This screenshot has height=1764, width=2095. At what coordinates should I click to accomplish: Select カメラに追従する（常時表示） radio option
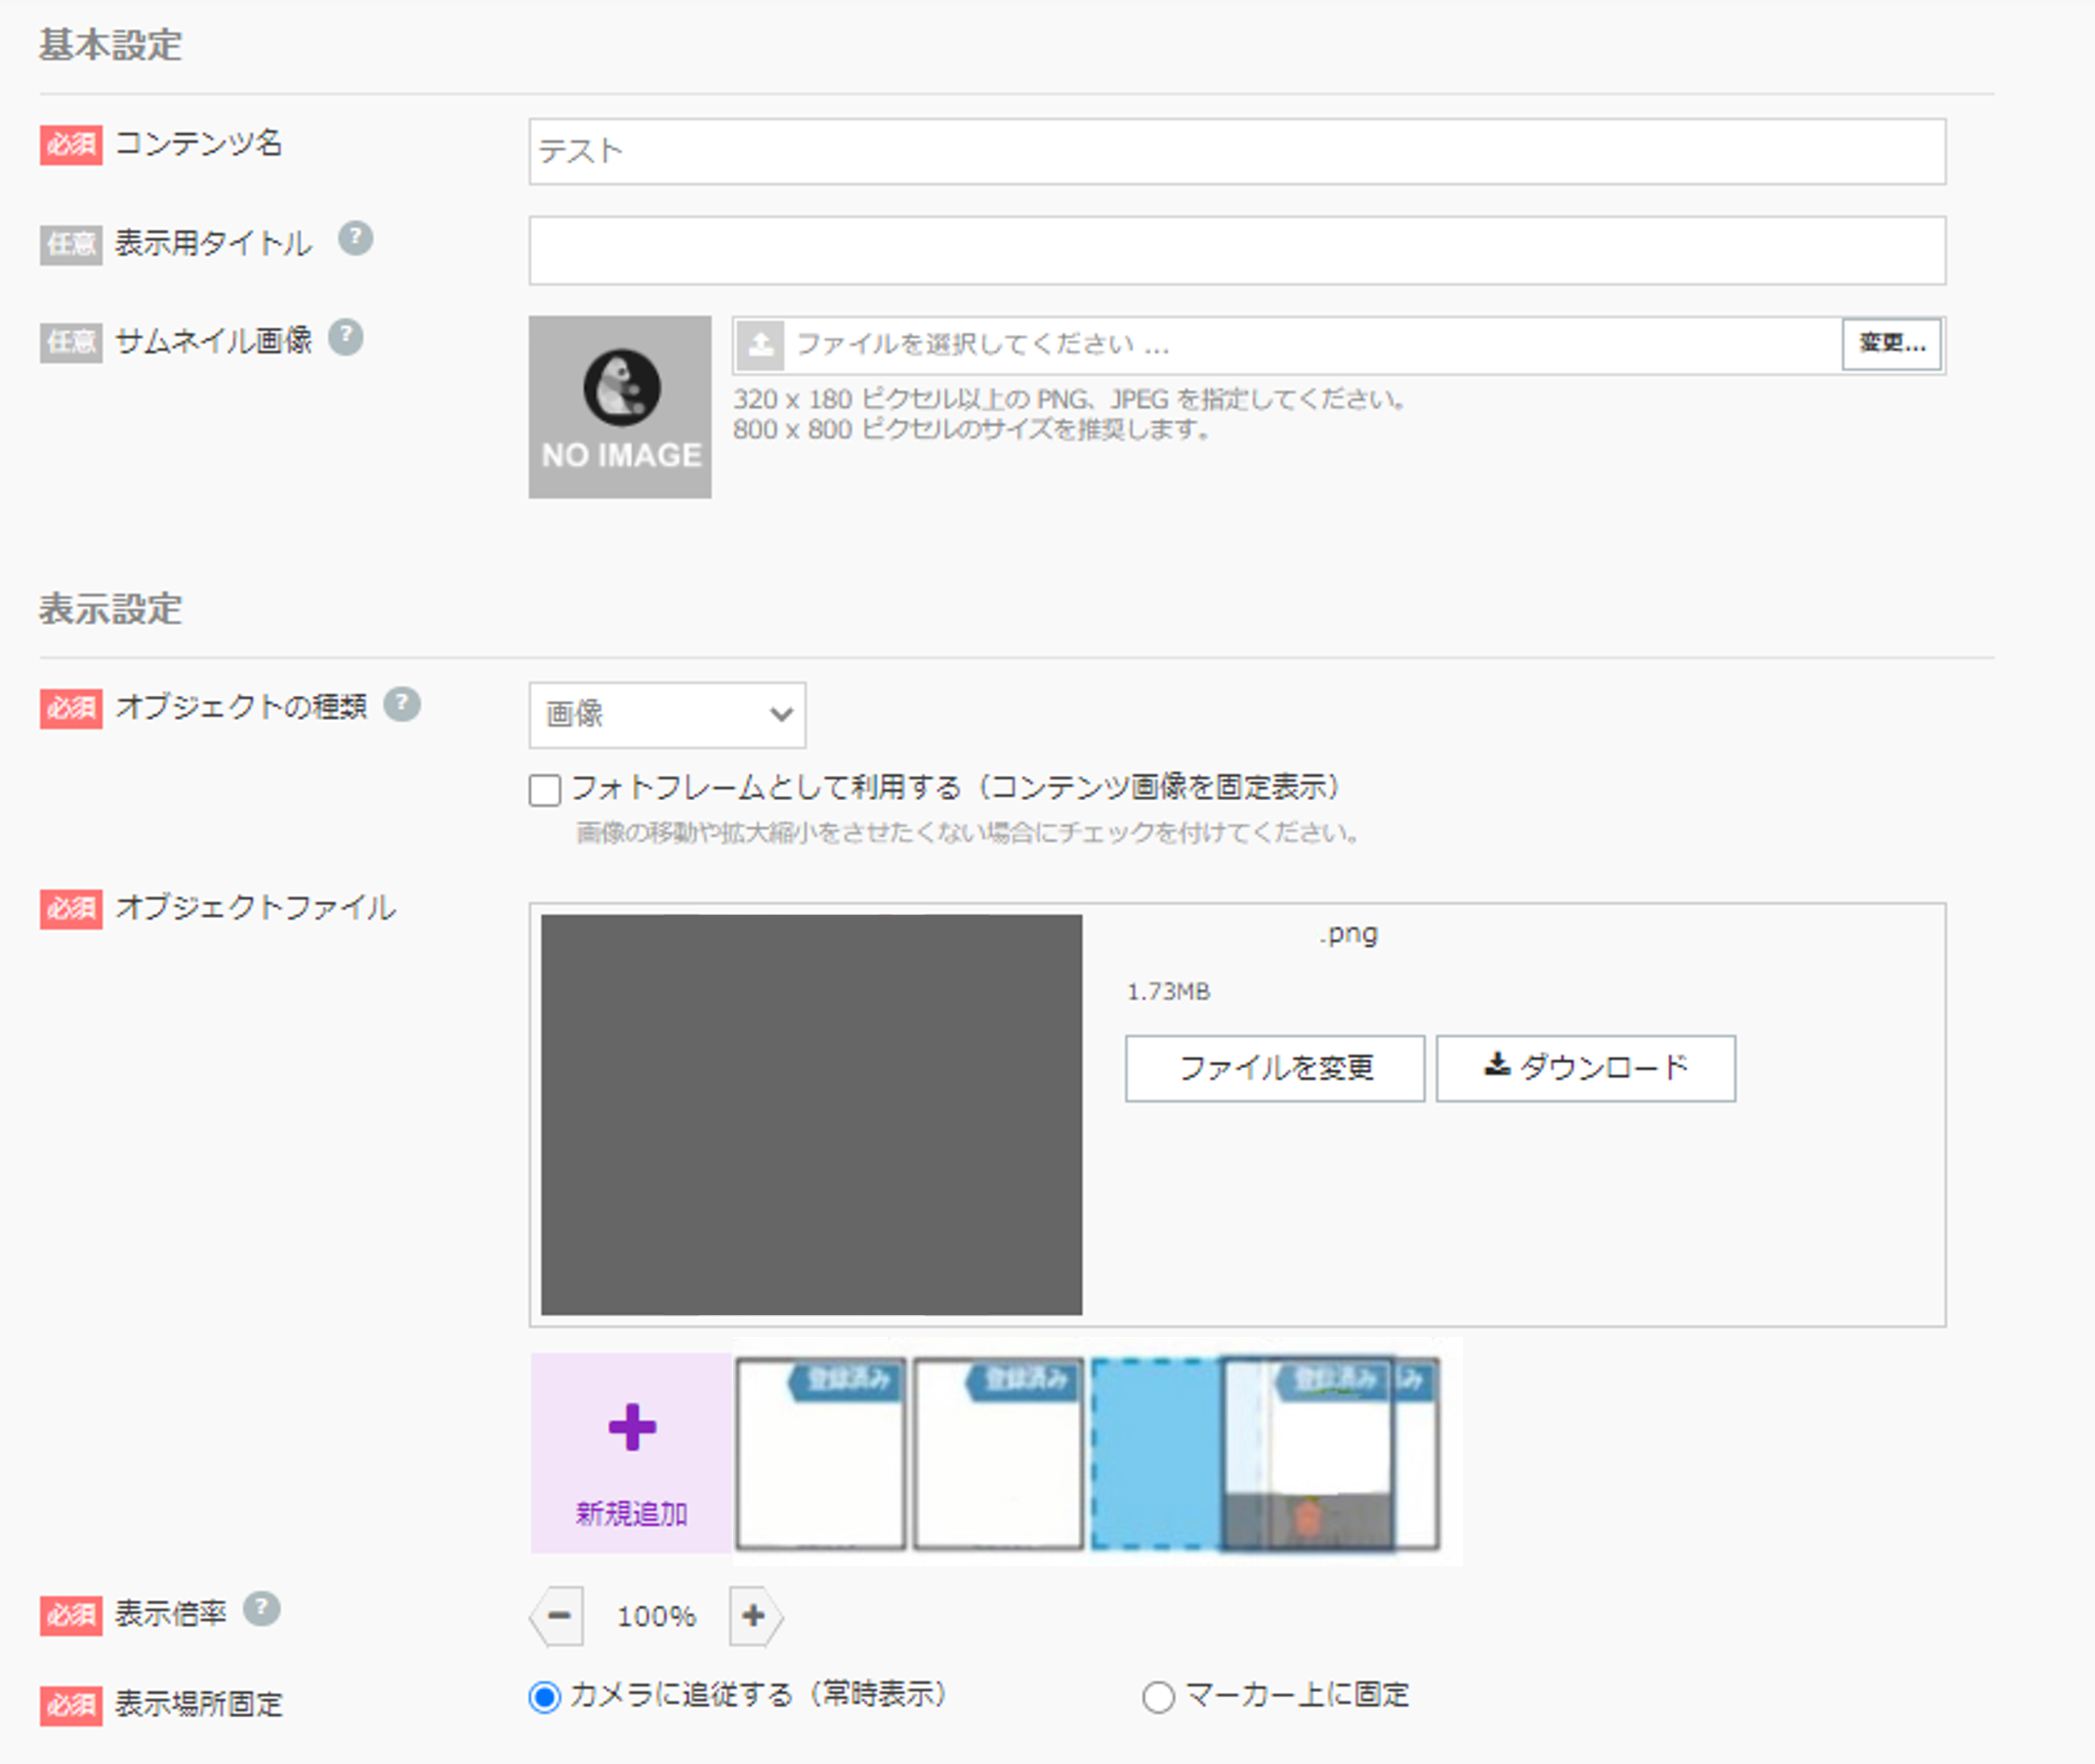pyautogui.click(x=545, y=1697)
